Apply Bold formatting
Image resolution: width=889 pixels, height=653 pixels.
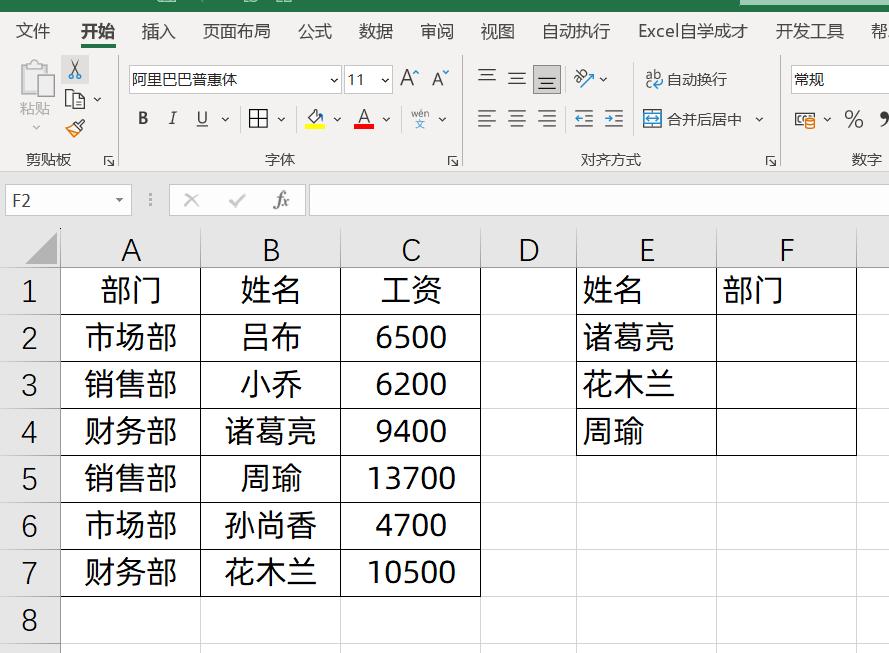pyautogui.click(x=142, y=118)
